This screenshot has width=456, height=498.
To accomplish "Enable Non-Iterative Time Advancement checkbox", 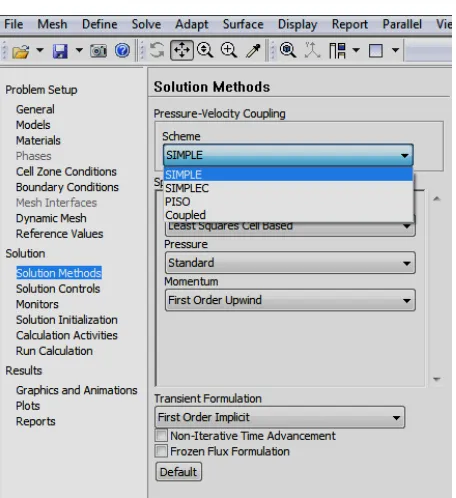I will pyautogui.click(x=161, y=435).
